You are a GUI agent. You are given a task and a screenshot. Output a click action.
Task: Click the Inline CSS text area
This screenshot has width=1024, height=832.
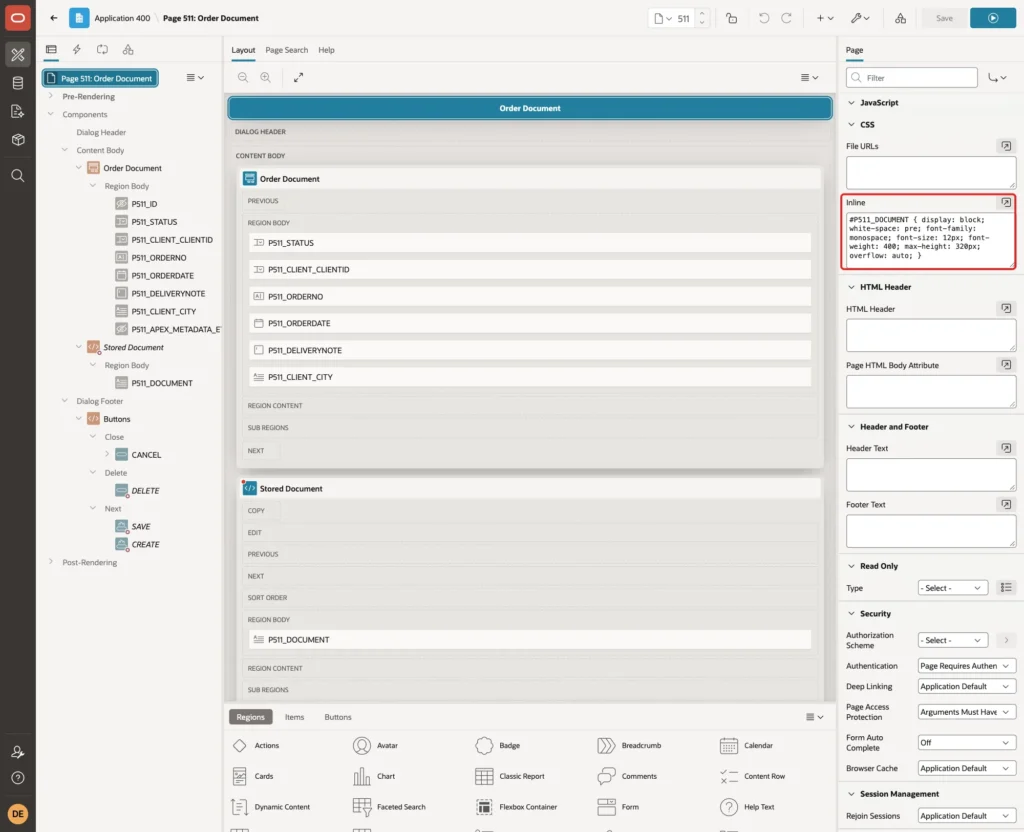coord(931,239)
